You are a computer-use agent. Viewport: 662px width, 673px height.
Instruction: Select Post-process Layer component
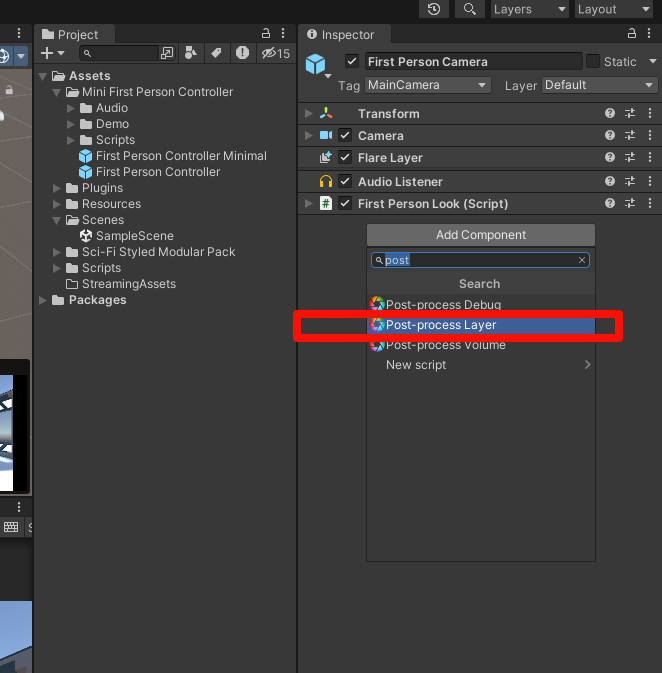click(x=481, y=325)
